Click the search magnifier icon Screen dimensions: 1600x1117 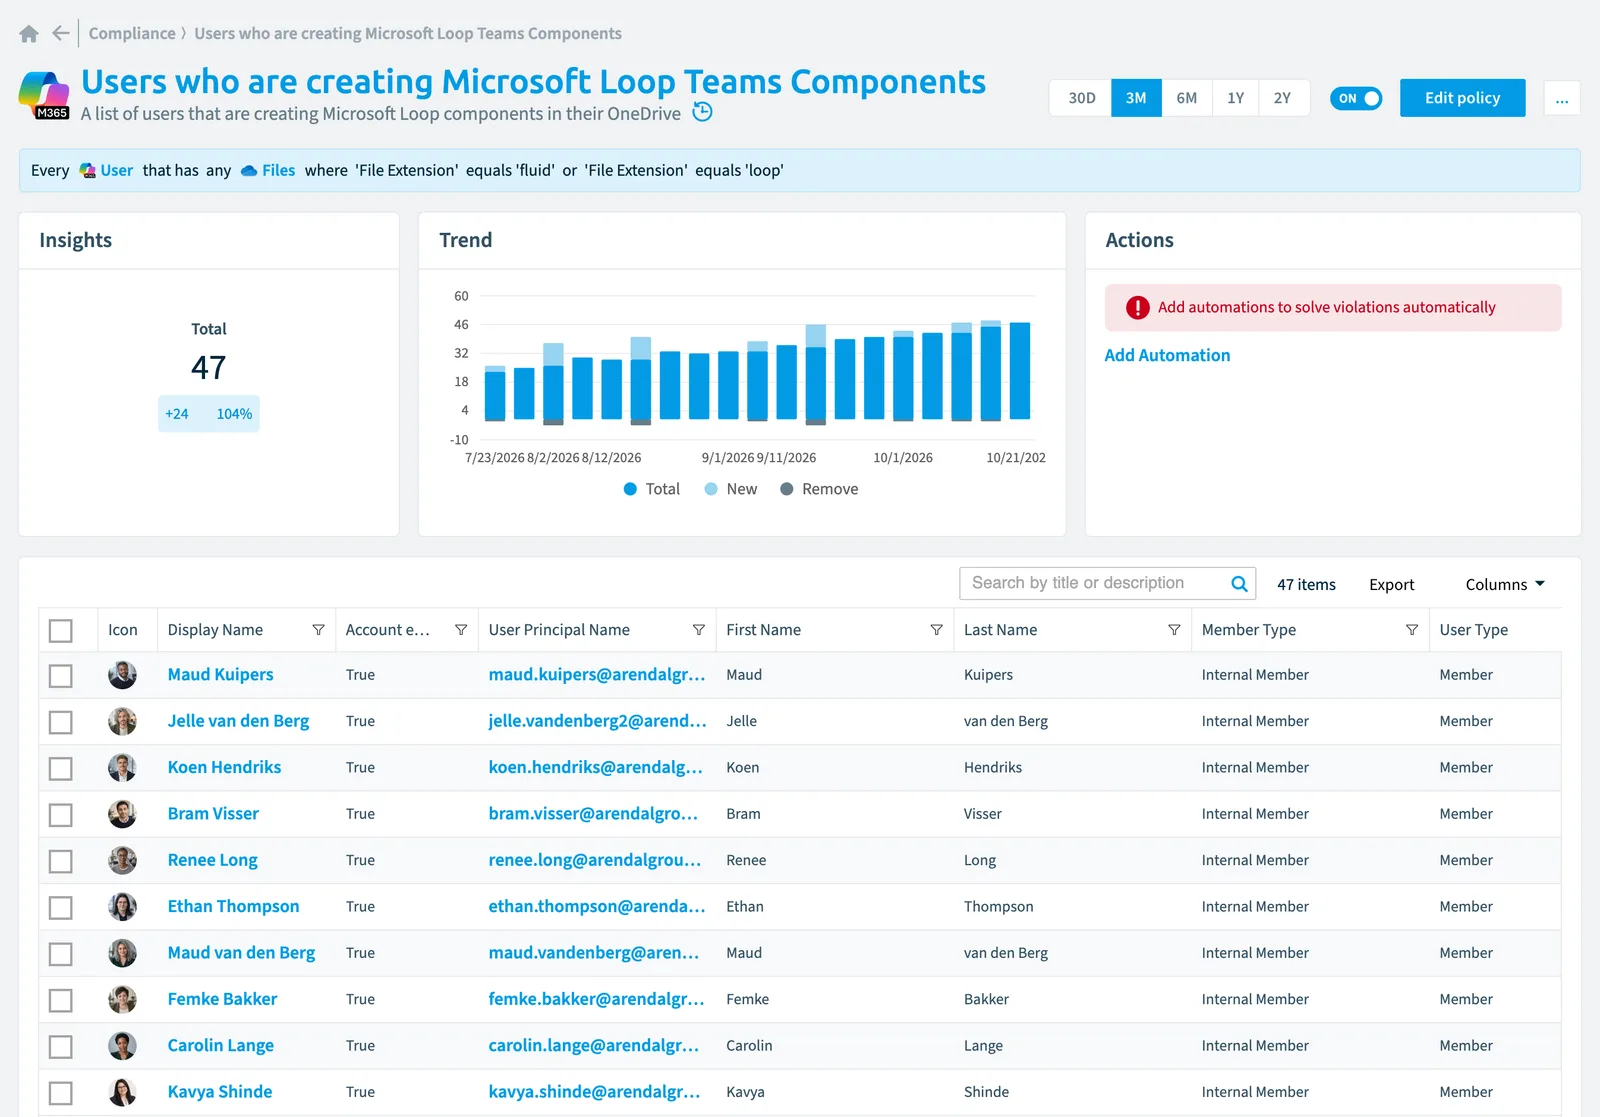1239,584
